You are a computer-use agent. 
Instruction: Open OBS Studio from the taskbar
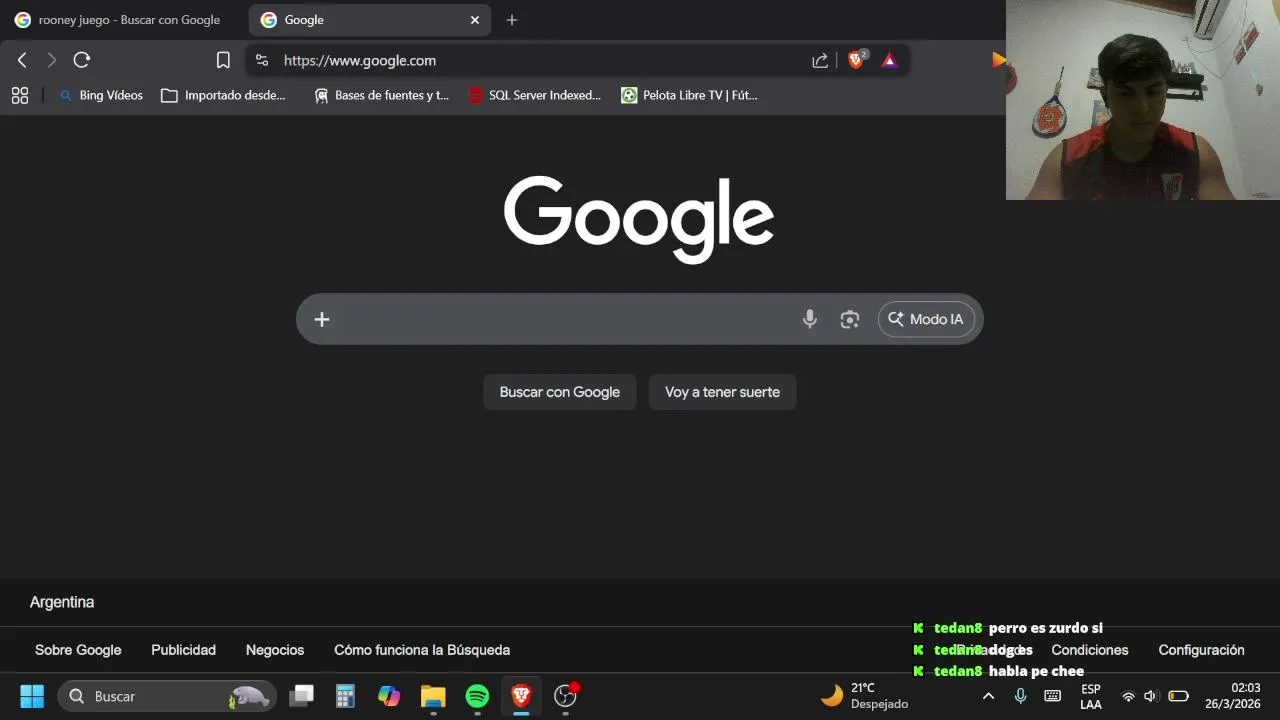[566, 696]
